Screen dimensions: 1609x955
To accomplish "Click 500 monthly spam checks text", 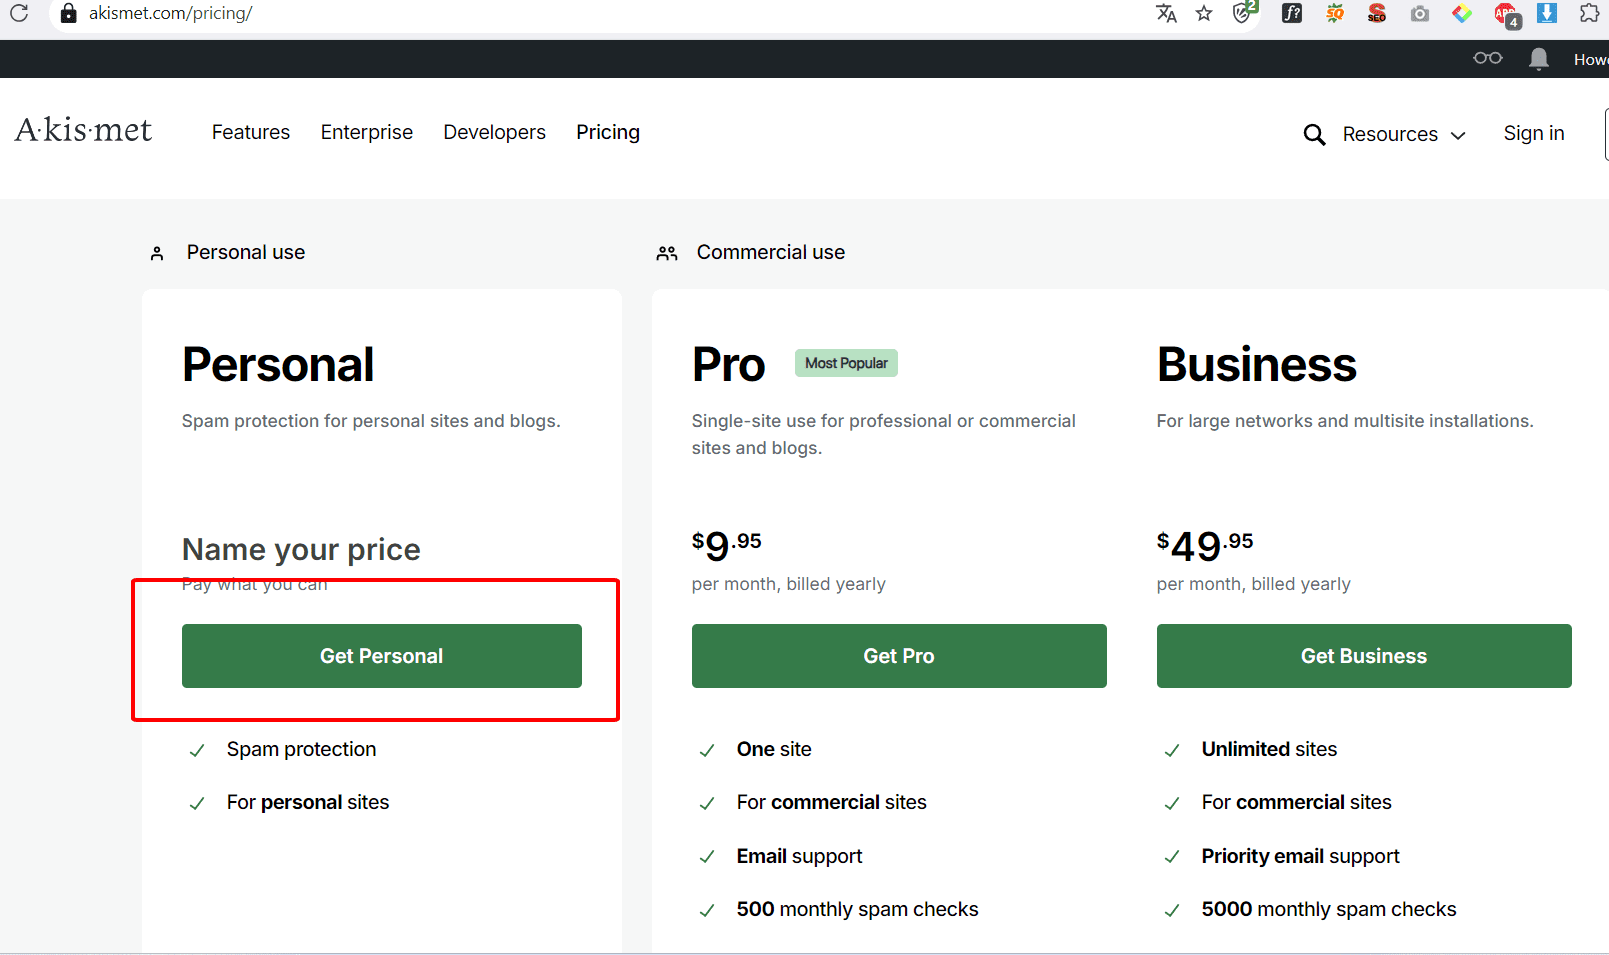I will [x=857, y=909].
